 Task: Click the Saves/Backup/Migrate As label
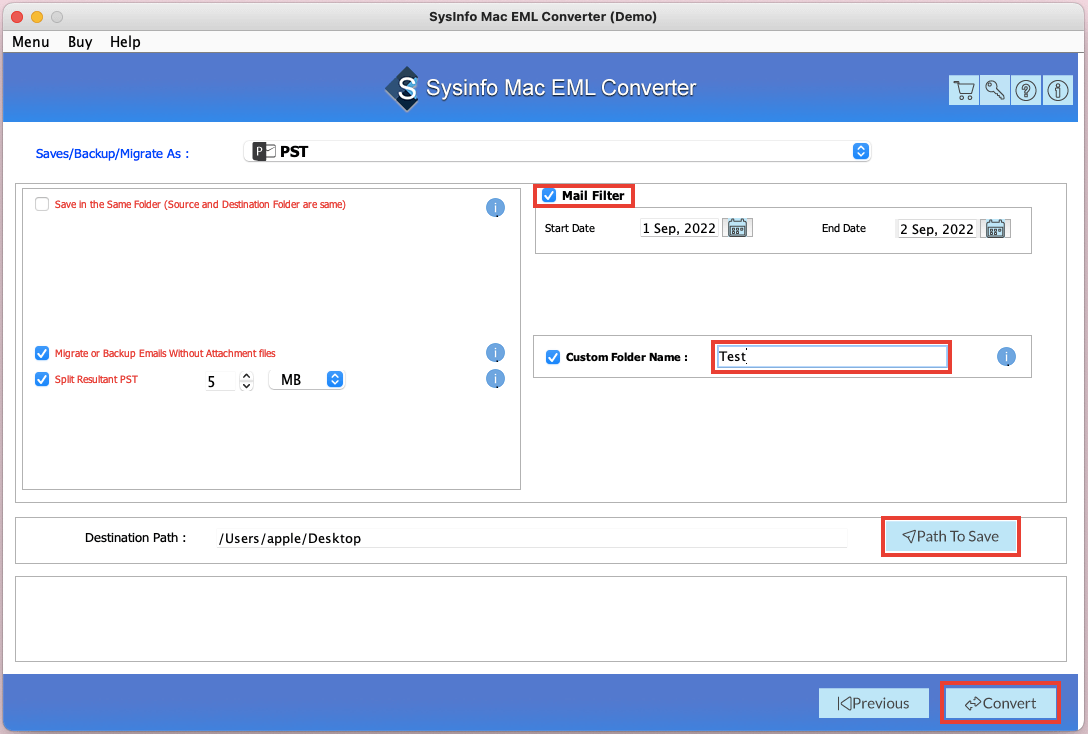point(112,153)
